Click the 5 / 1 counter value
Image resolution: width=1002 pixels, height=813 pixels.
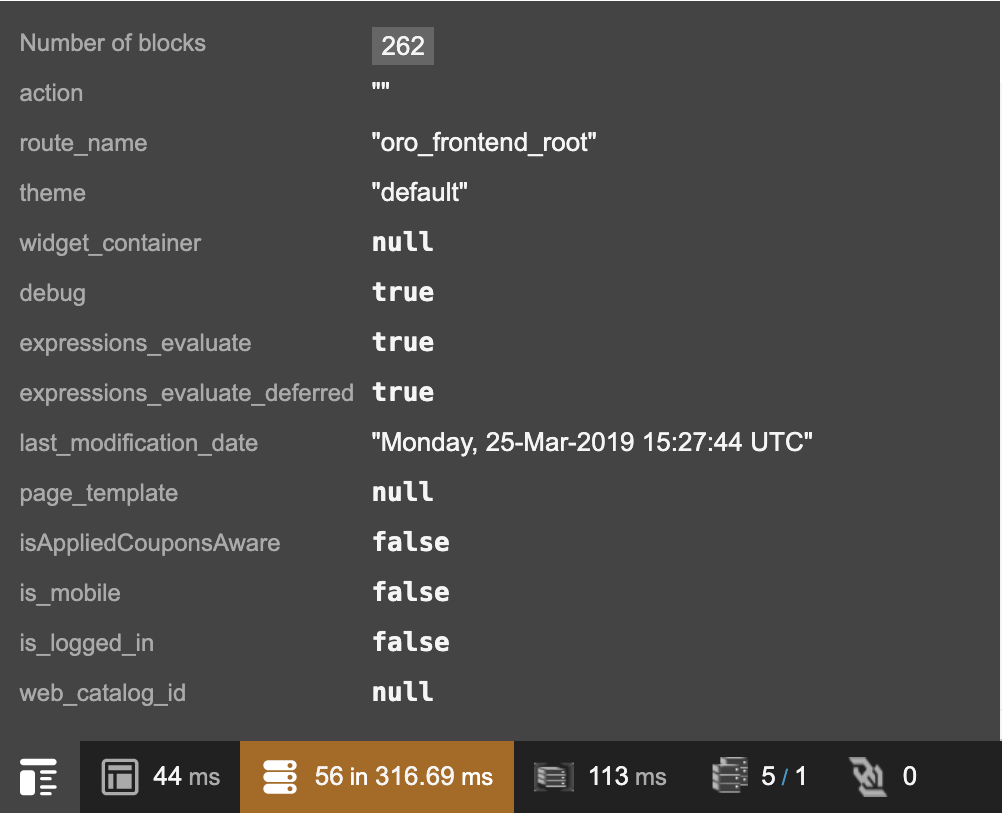point(784,777)
